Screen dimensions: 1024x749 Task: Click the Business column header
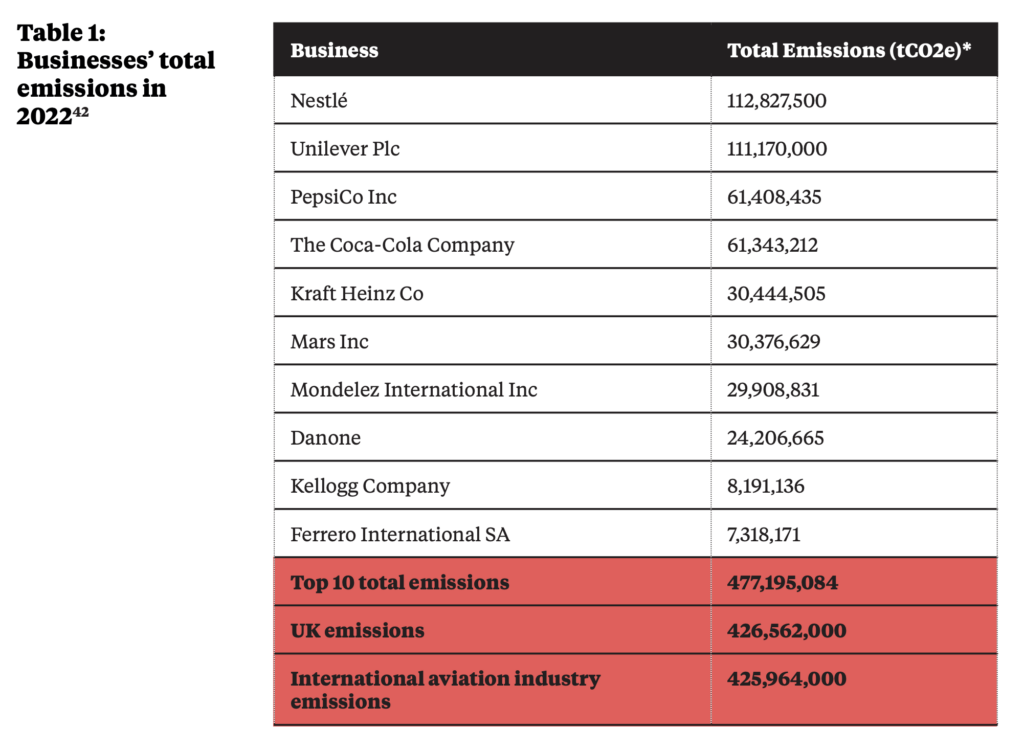334,50
